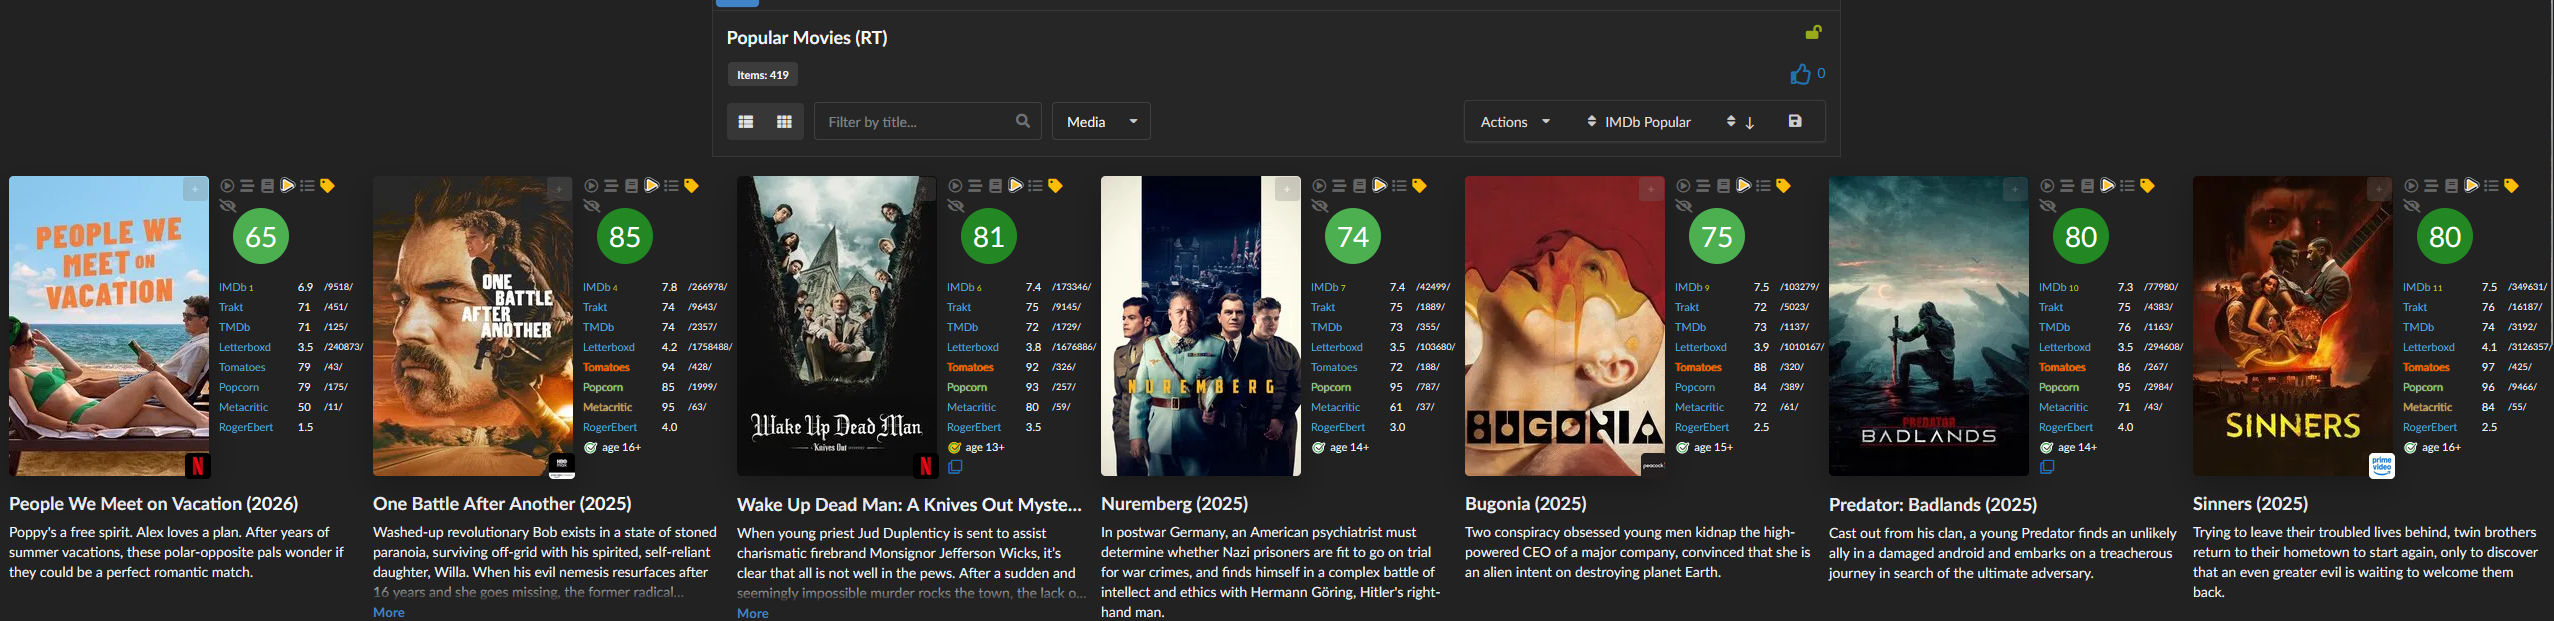This screenshot has width=2554, height=621.
Task: Click the green unlock icon for Popular Movies list
Action: coord(1813,32)
